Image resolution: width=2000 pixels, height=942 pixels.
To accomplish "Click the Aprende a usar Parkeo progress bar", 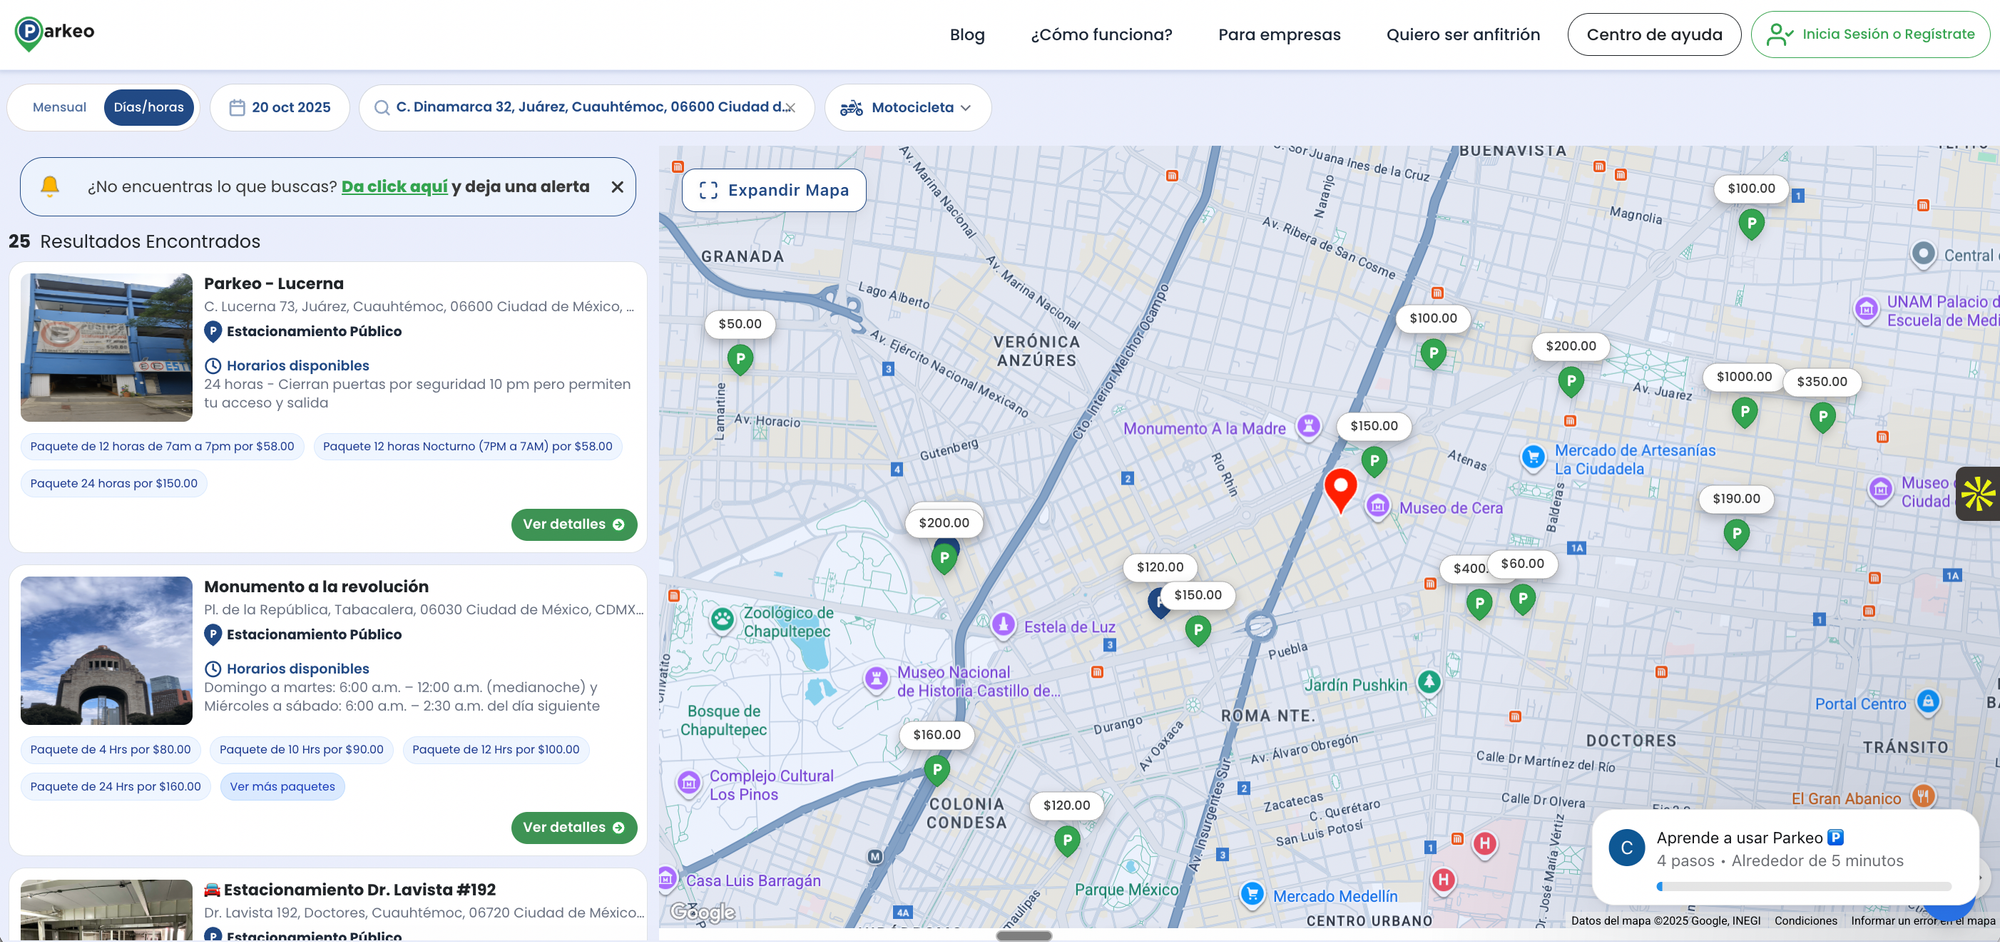I will coord(1803,886).
